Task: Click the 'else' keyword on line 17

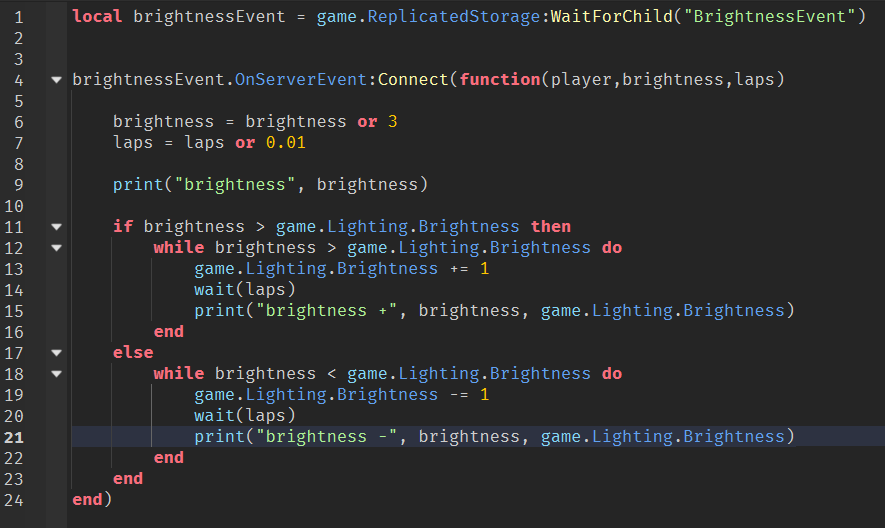Action: [133, 352]
